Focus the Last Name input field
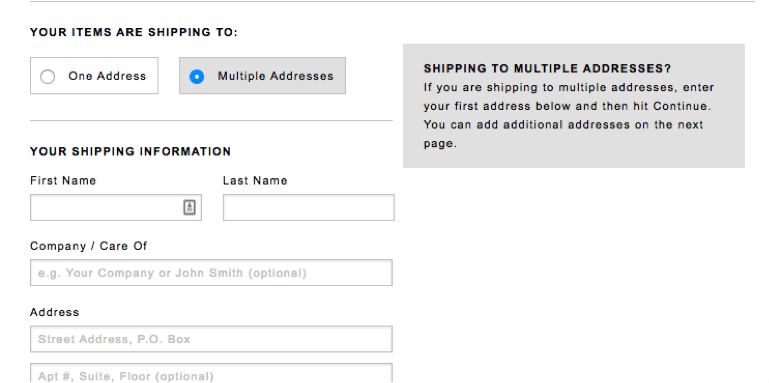 point(308,207)
